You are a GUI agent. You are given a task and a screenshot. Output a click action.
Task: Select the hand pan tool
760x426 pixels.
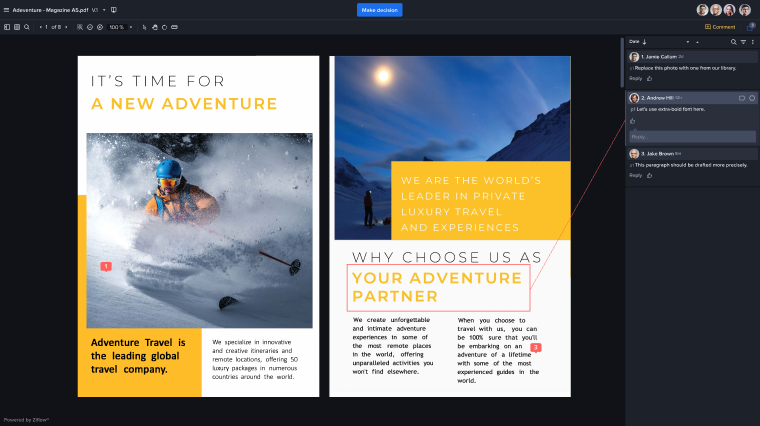pos(155,27)
